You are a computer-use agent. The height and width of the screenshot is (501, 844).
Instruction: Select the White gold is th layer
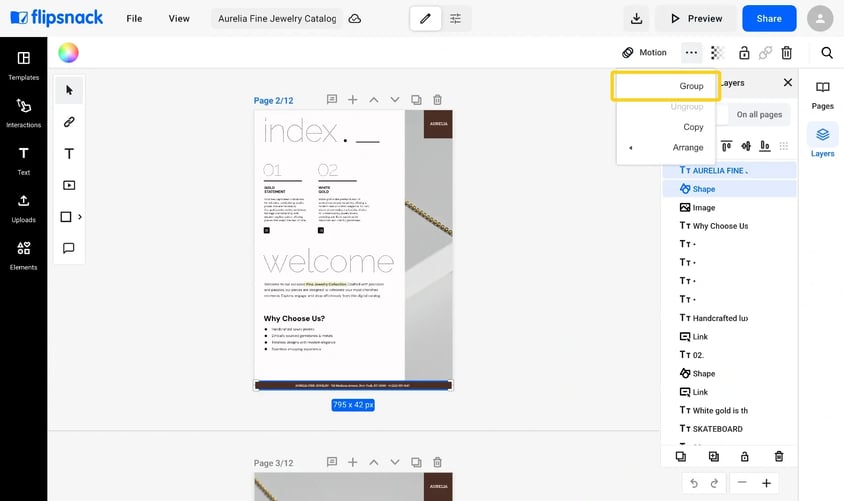point(729,411)
